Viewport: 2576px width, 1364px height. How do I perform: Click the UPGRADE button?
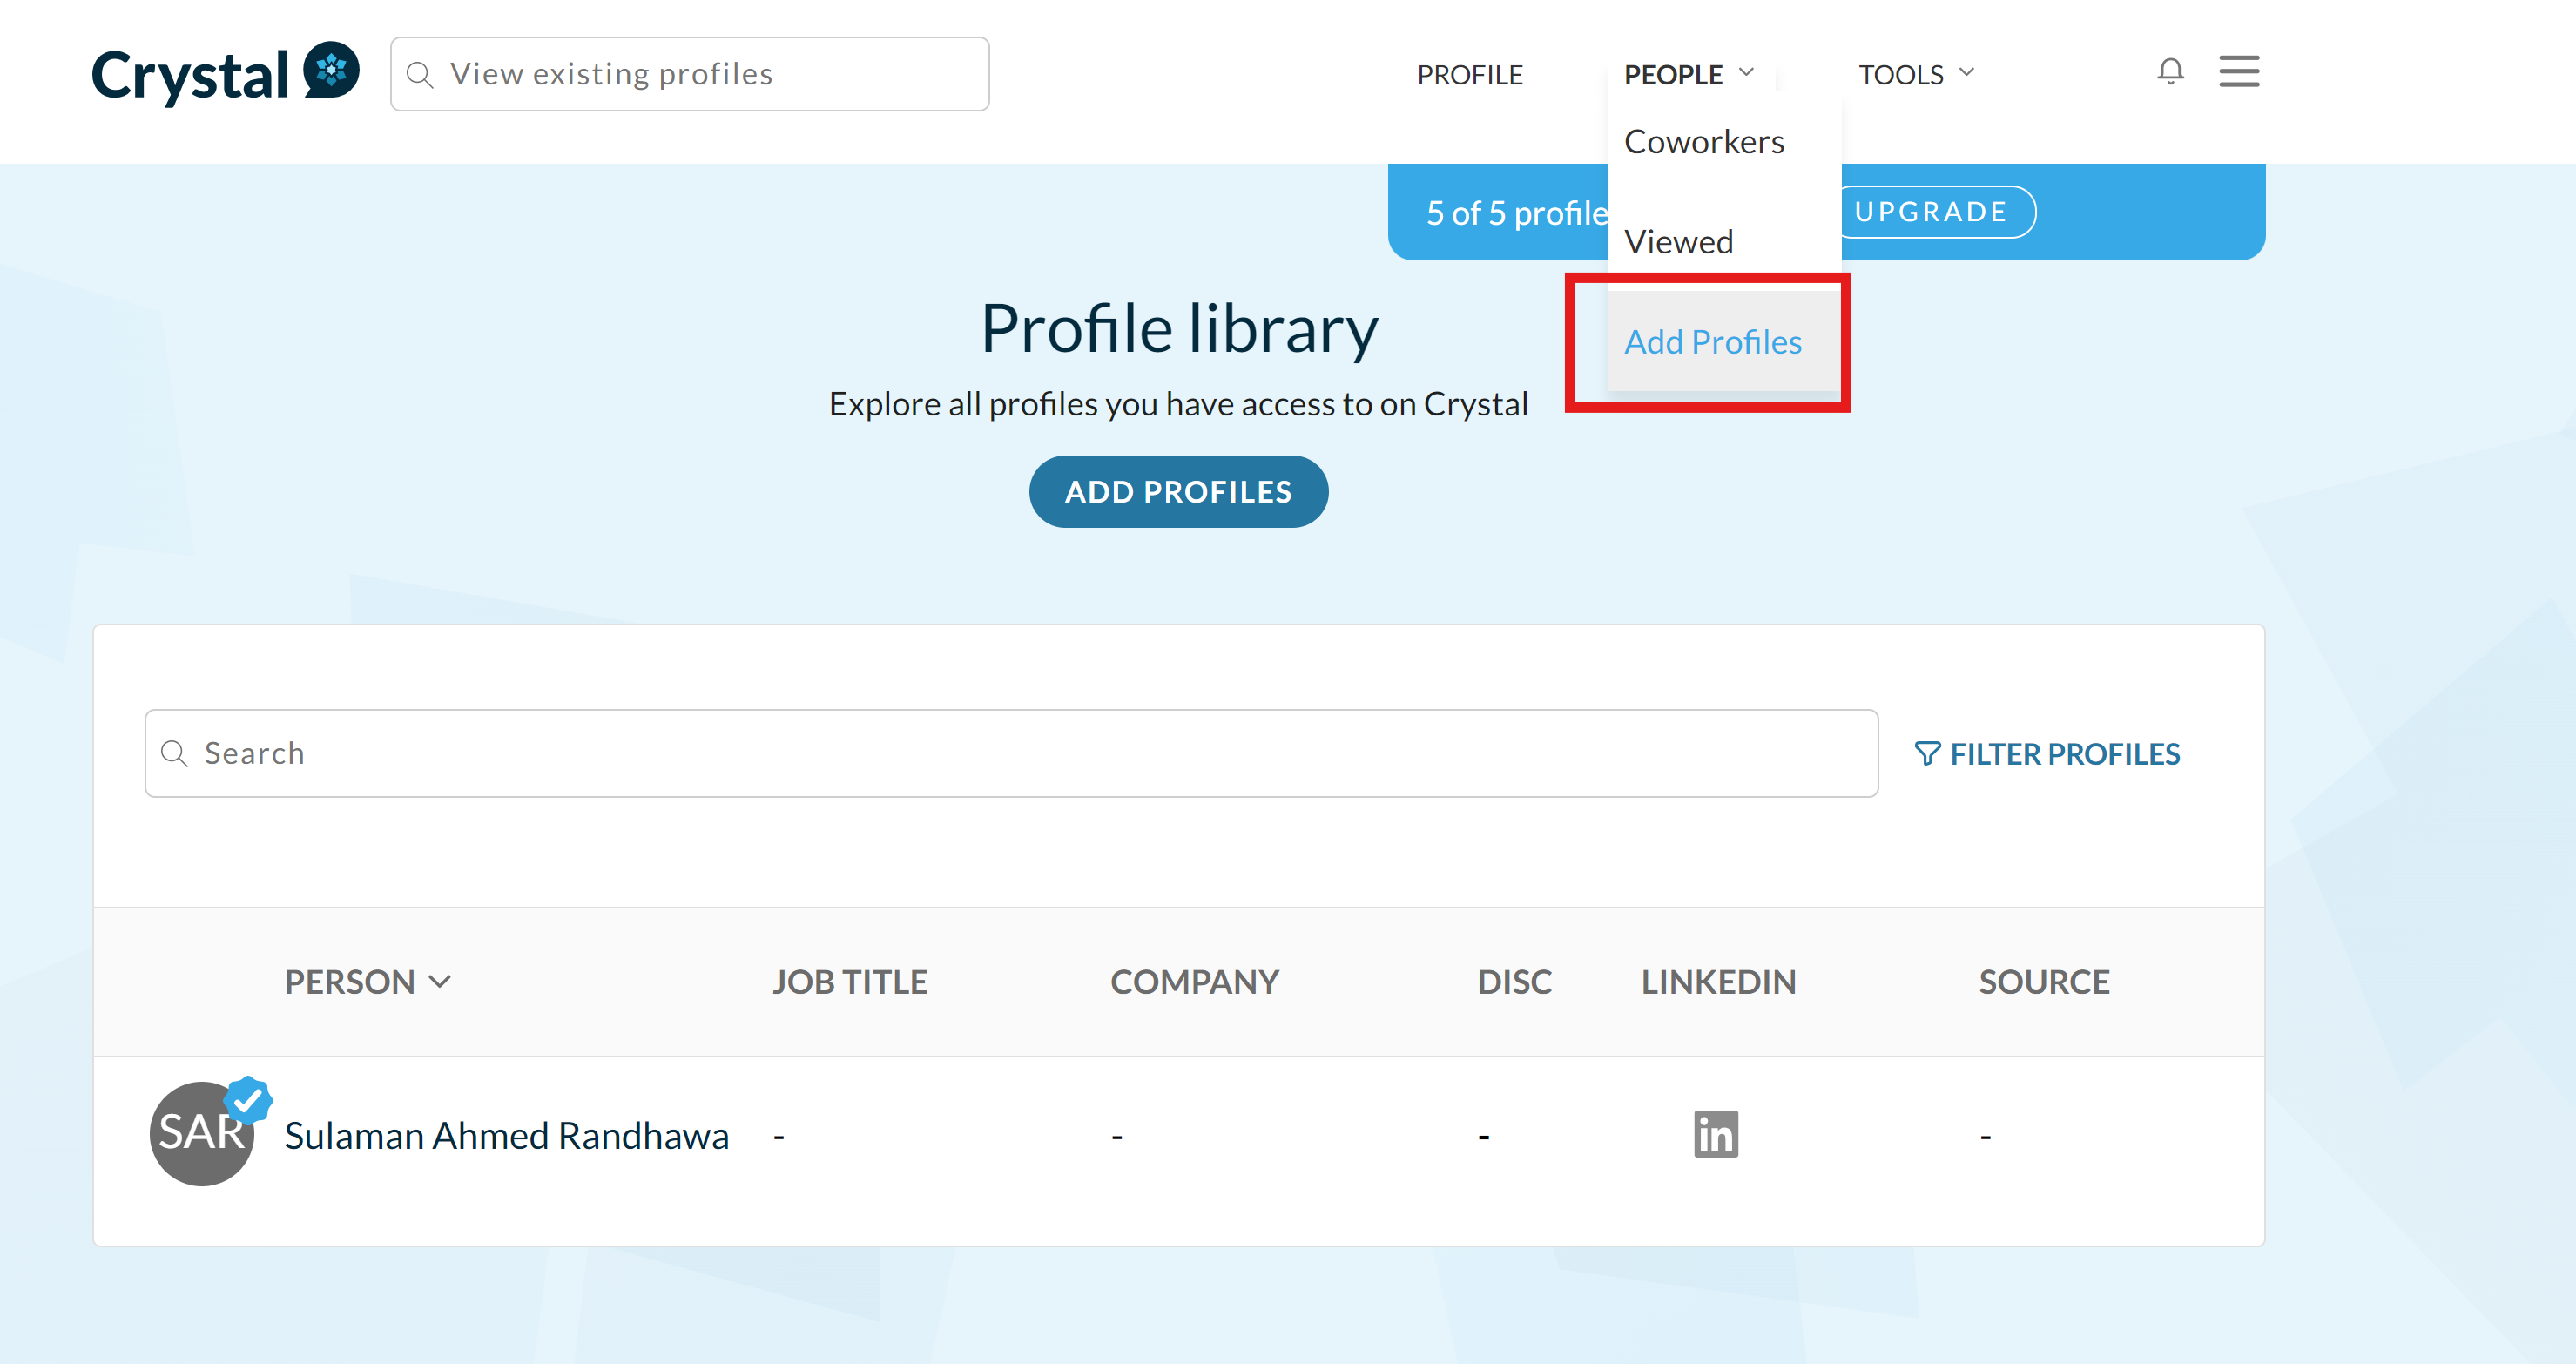[x=1930, y=212]
